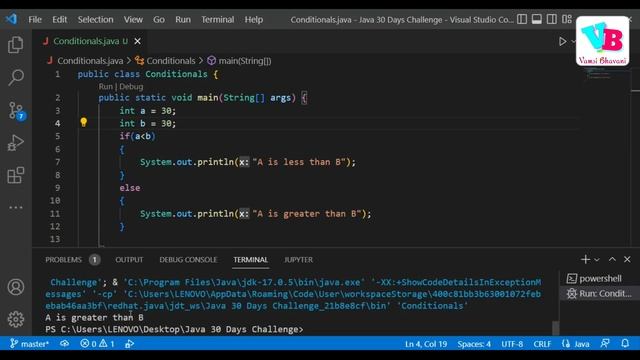
Task: Click Debug CodeLens above main method
Action: point(131,87)
